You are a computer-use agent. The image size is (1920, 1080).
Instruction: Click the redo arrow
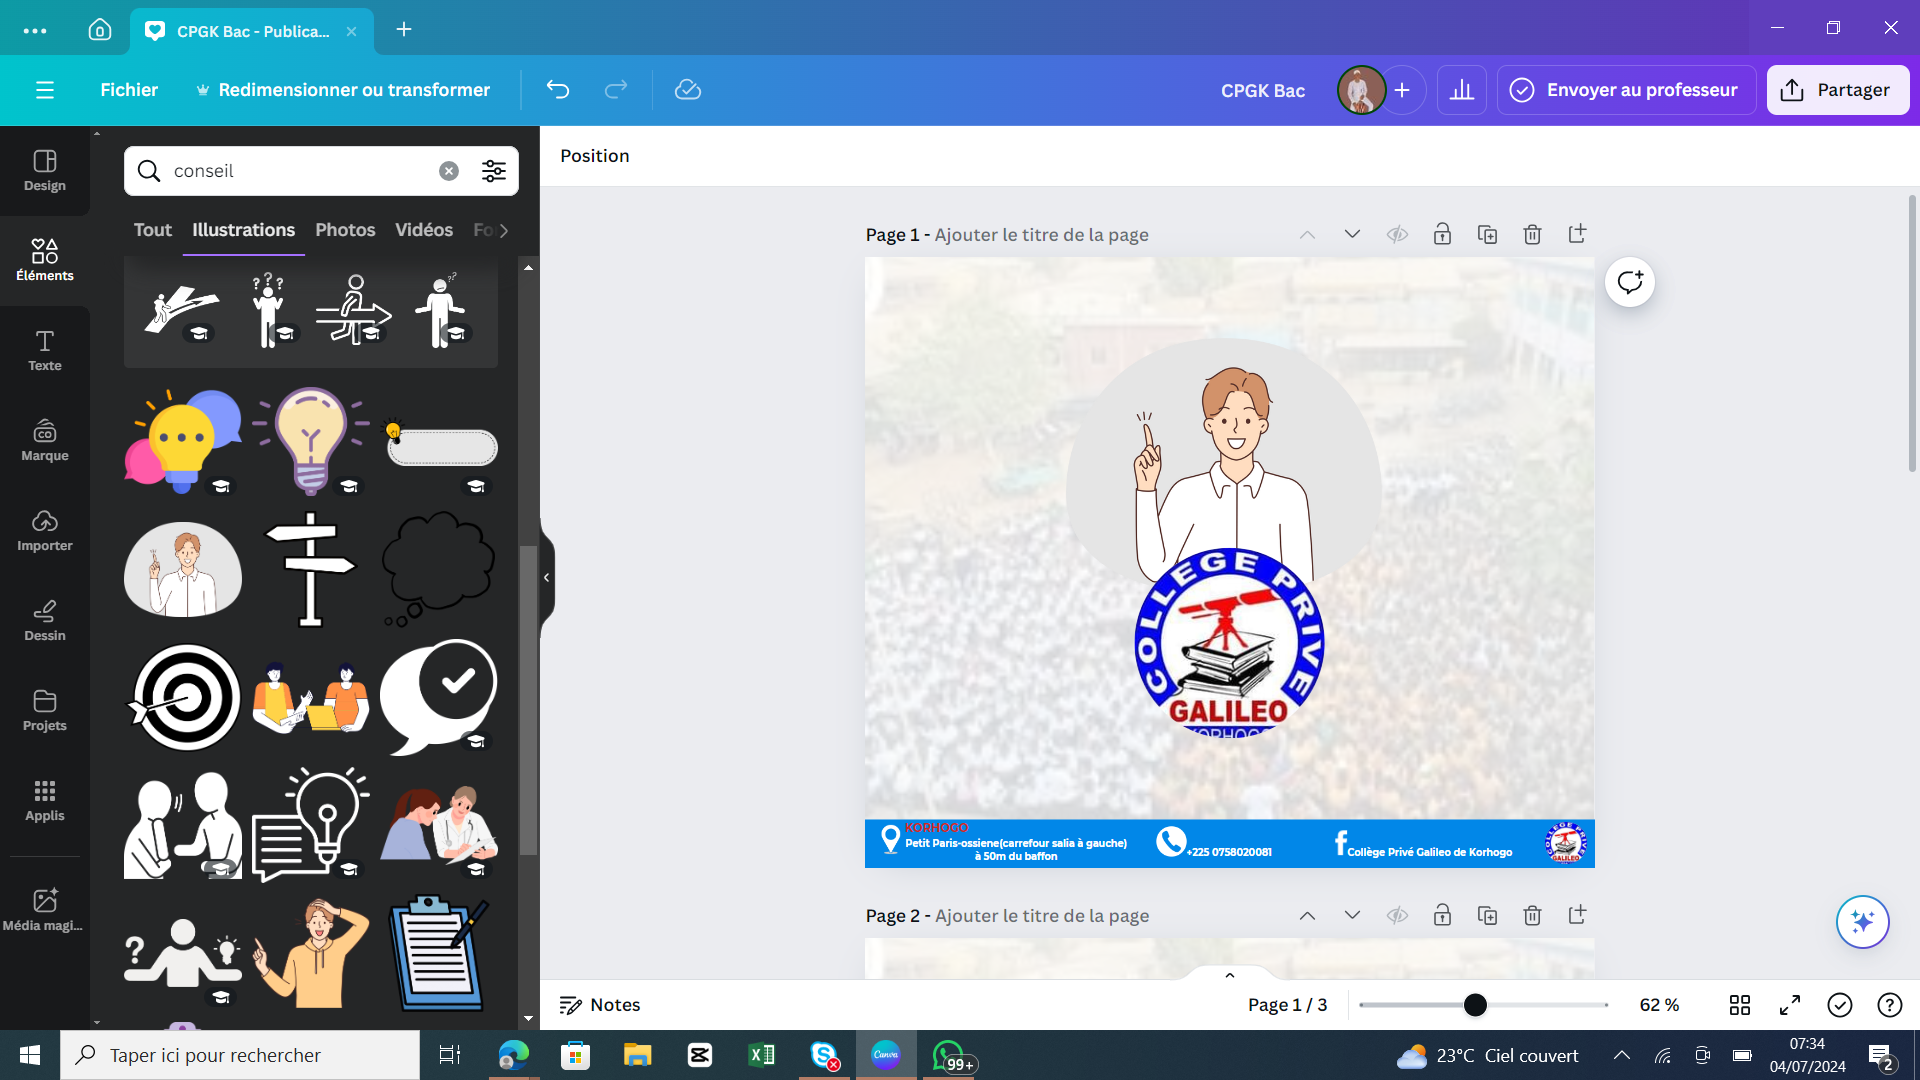point(616,90)
